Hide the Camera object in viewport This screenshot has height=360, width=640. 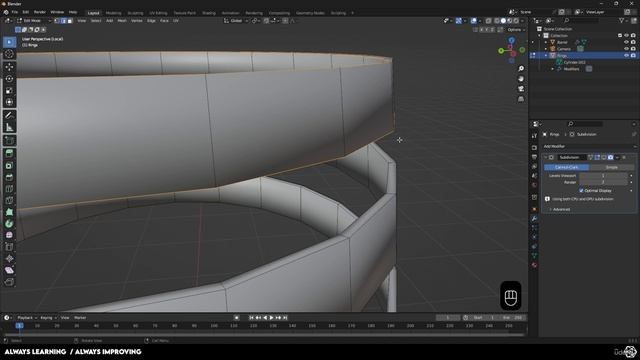point(627,49)
